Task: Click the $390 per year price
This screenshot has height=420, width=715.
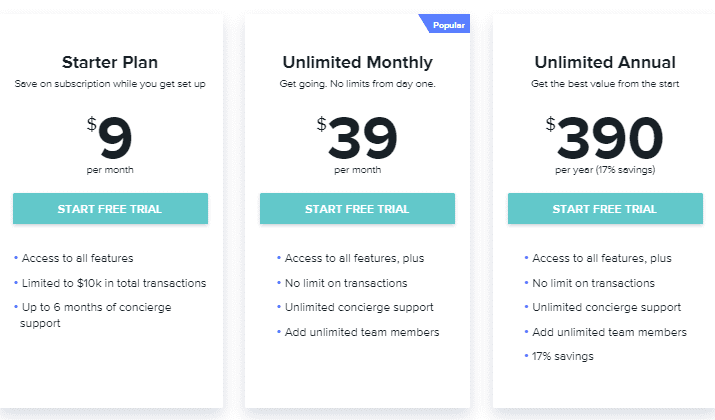Action: pyautogui.click(x=605, y=144)
